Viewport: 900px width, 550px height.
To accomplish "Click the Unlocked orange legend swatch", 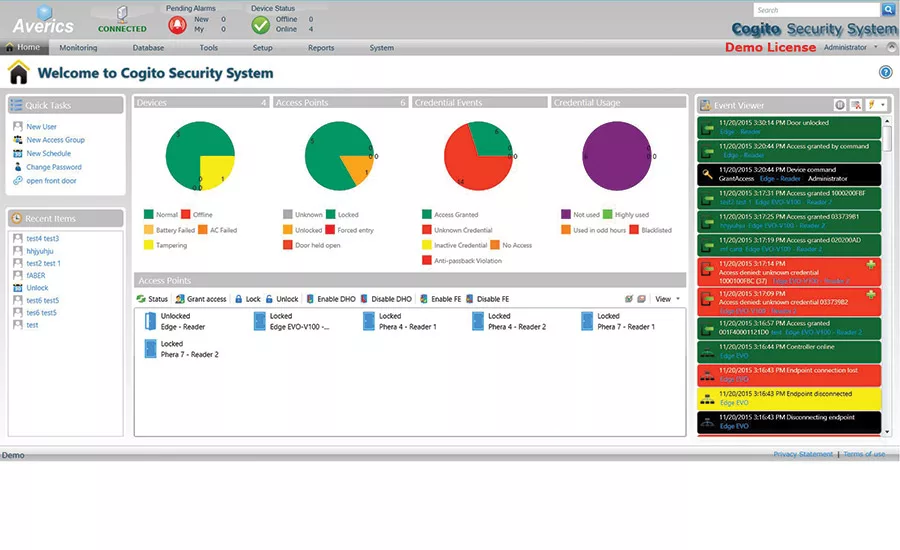I will click(x=288, y=230).
